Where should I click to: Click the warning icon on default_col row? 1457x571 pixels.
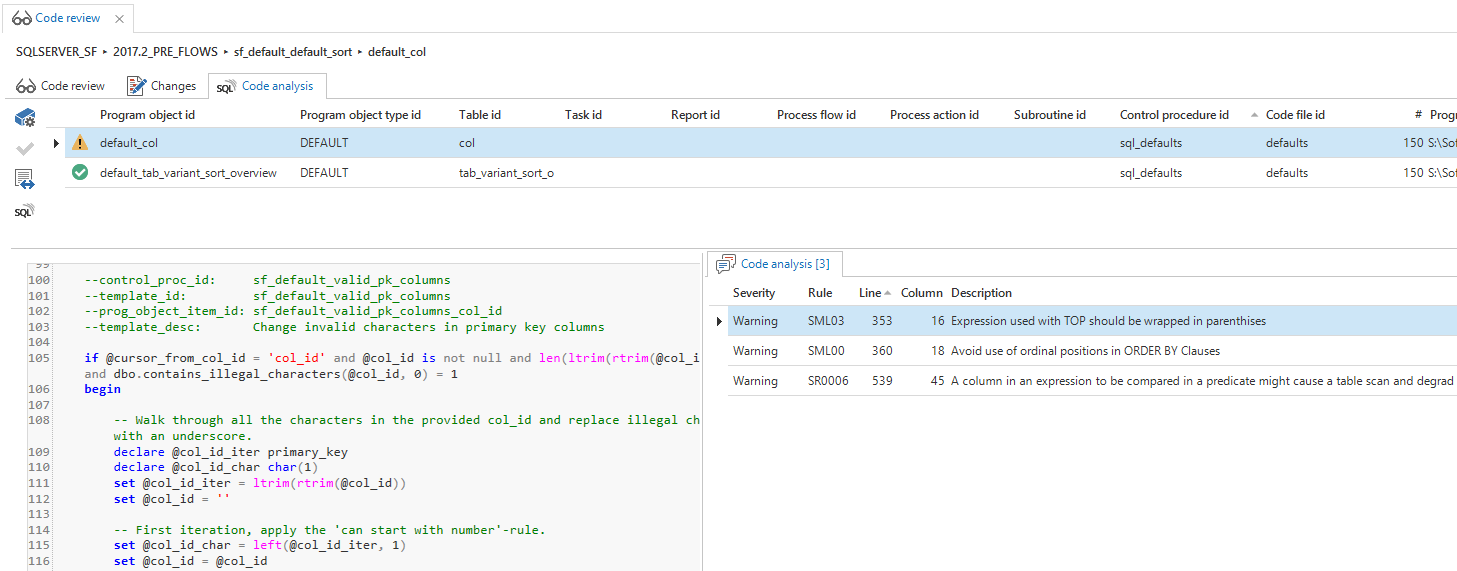(x=80, y=143)
